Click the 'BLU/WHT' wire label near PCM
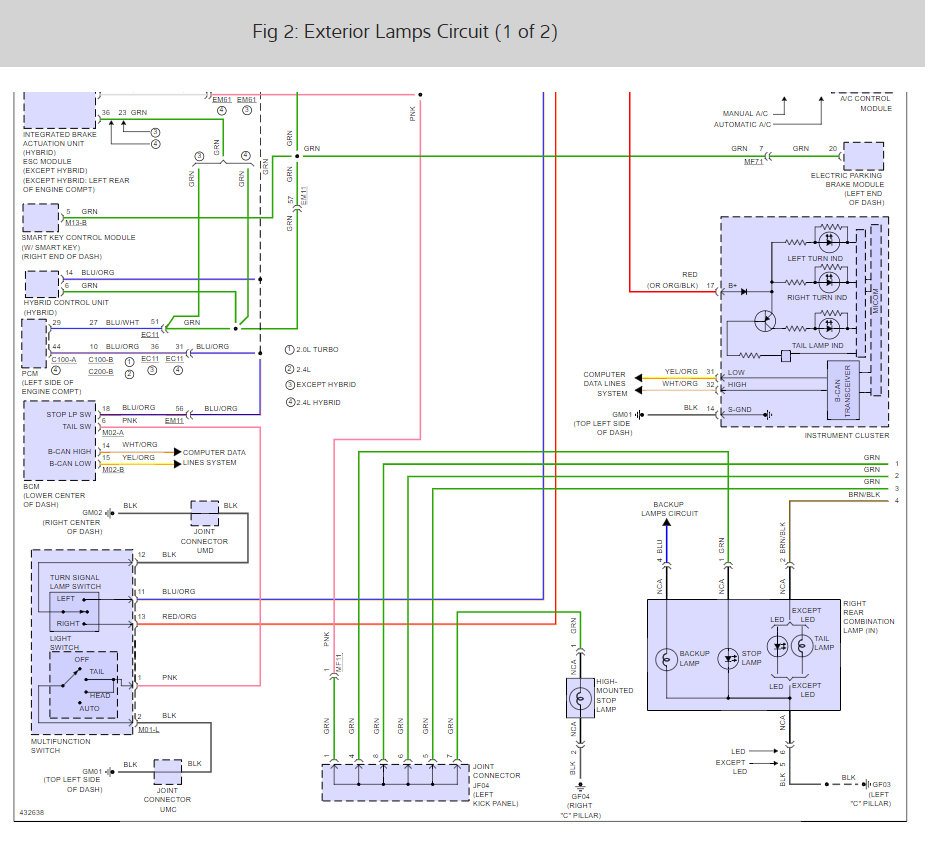 pyautogui.click(x=123, y=323)
